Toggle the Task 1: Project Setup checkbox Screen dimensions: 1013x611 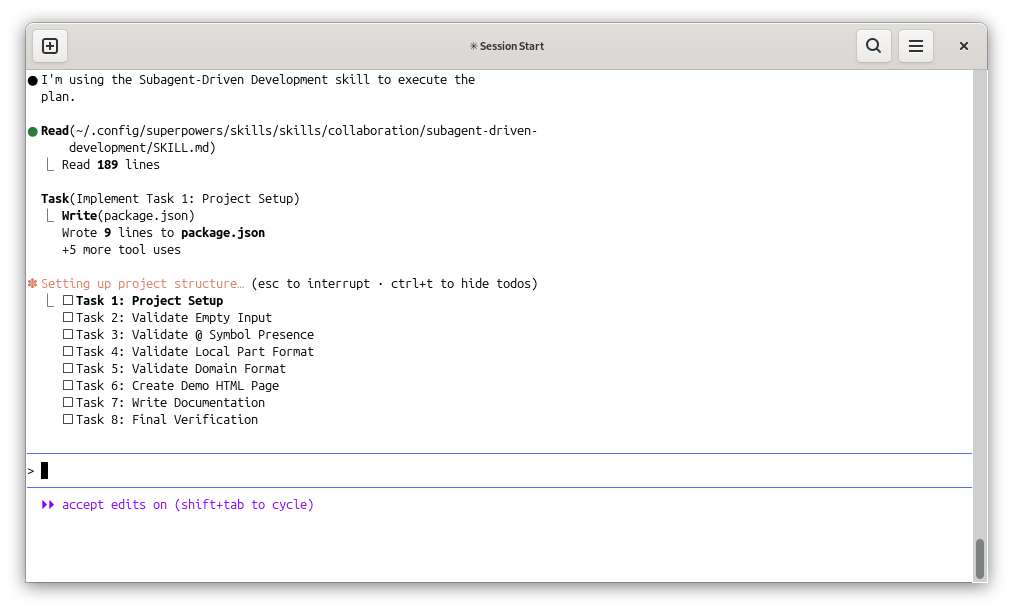pyautogui.click(x=68, y=301)
